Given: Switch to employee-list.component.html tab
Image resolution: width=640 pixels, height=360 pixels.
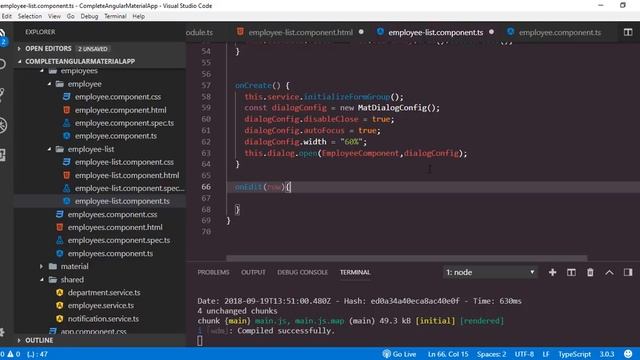Looking at the screenshot, I should (300, 32).
